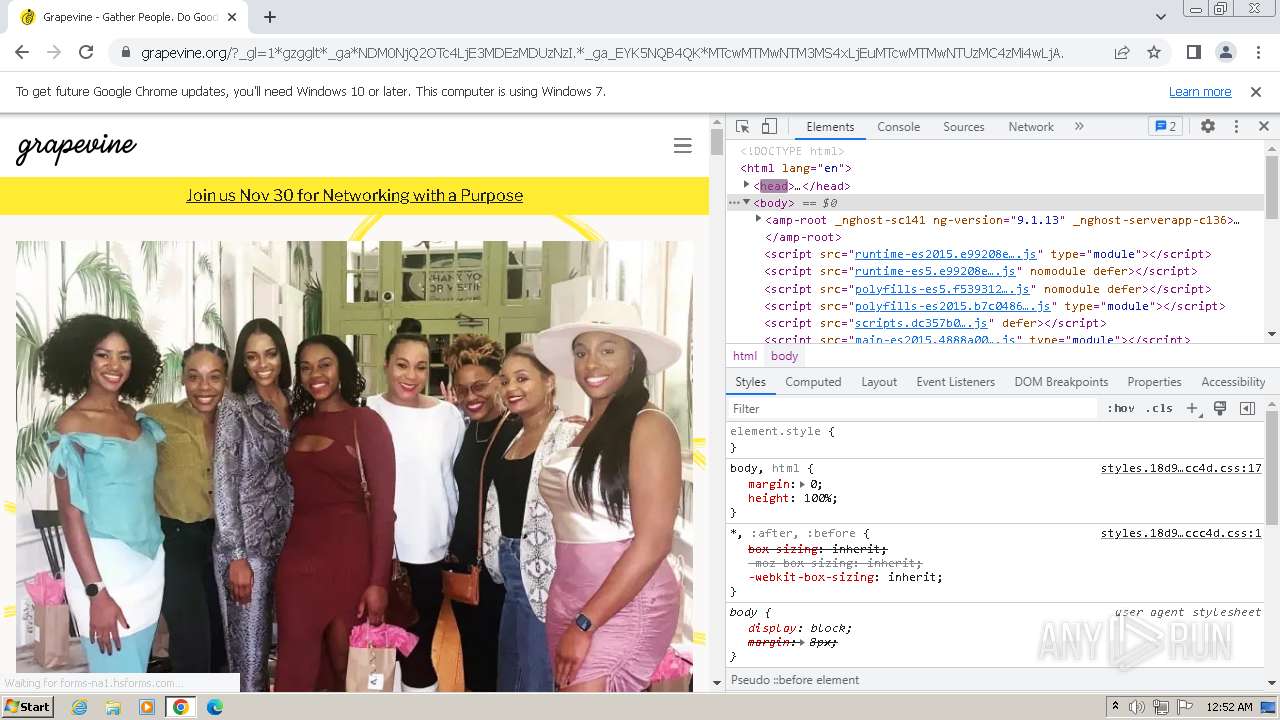Click the 'height: 100%' declaration
This screenshot has height=720, width=1280.
click(x=793, y=498)
